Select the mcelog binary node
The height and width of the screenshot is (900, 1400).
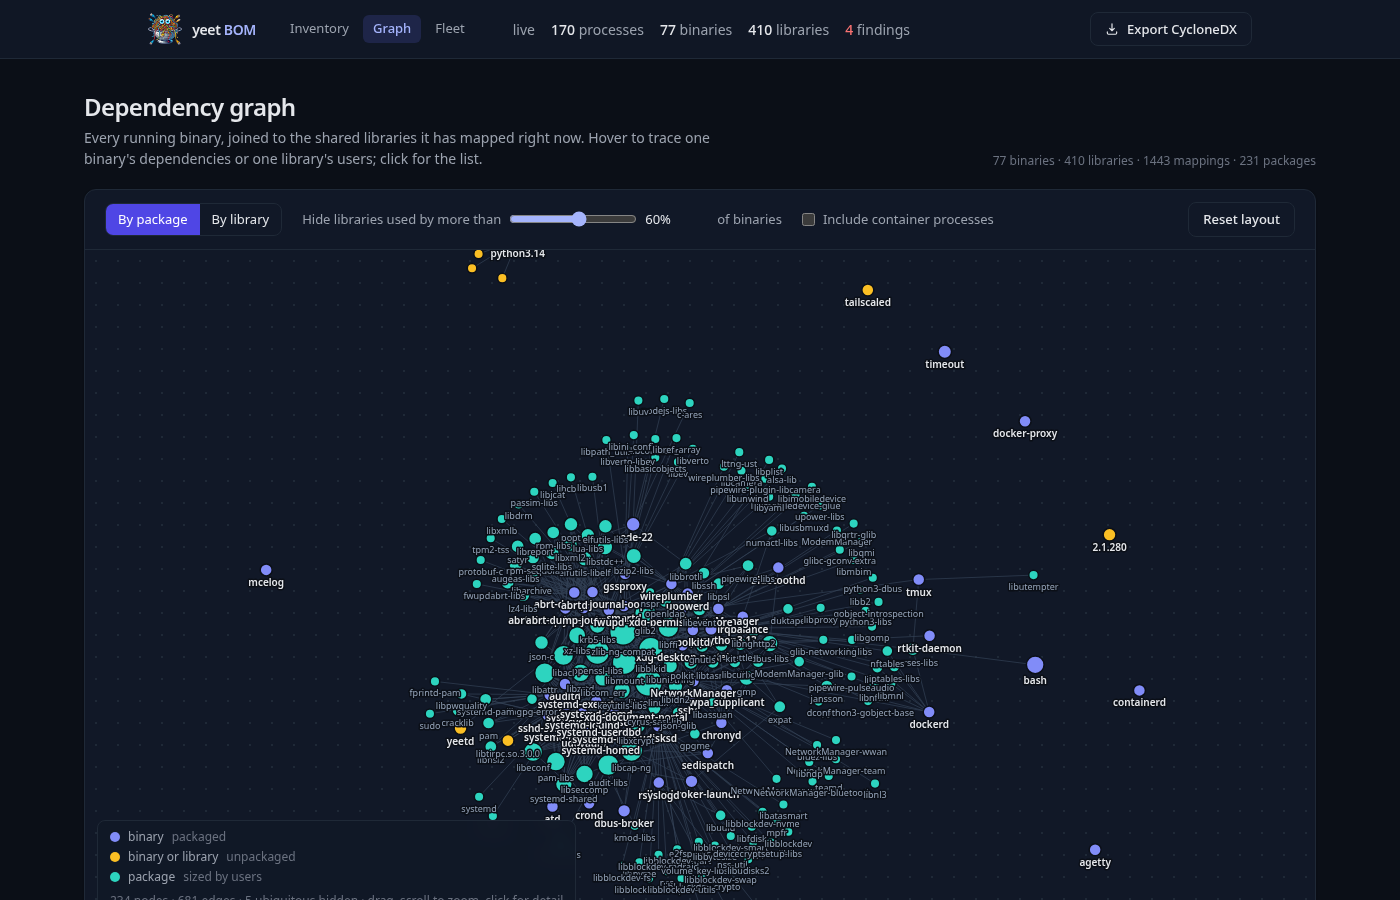266,570
